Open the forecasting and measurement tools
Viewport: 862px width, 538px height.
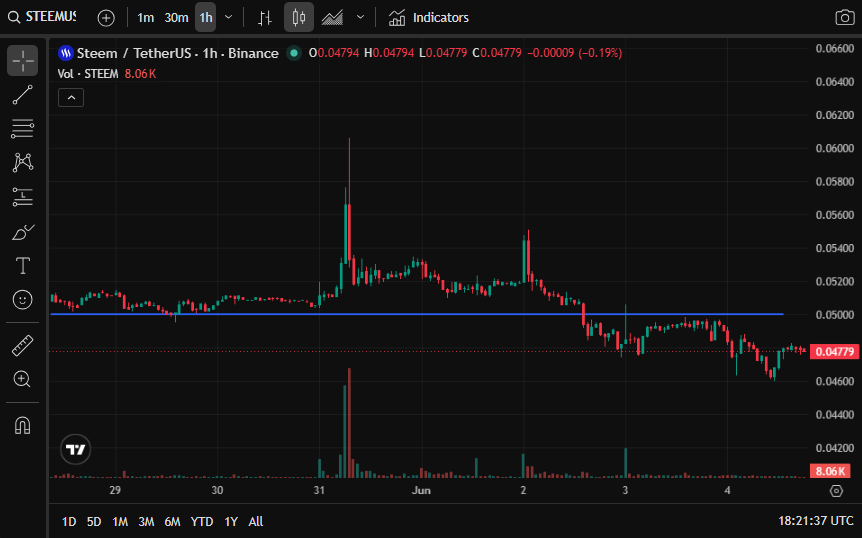pos(23,197)
